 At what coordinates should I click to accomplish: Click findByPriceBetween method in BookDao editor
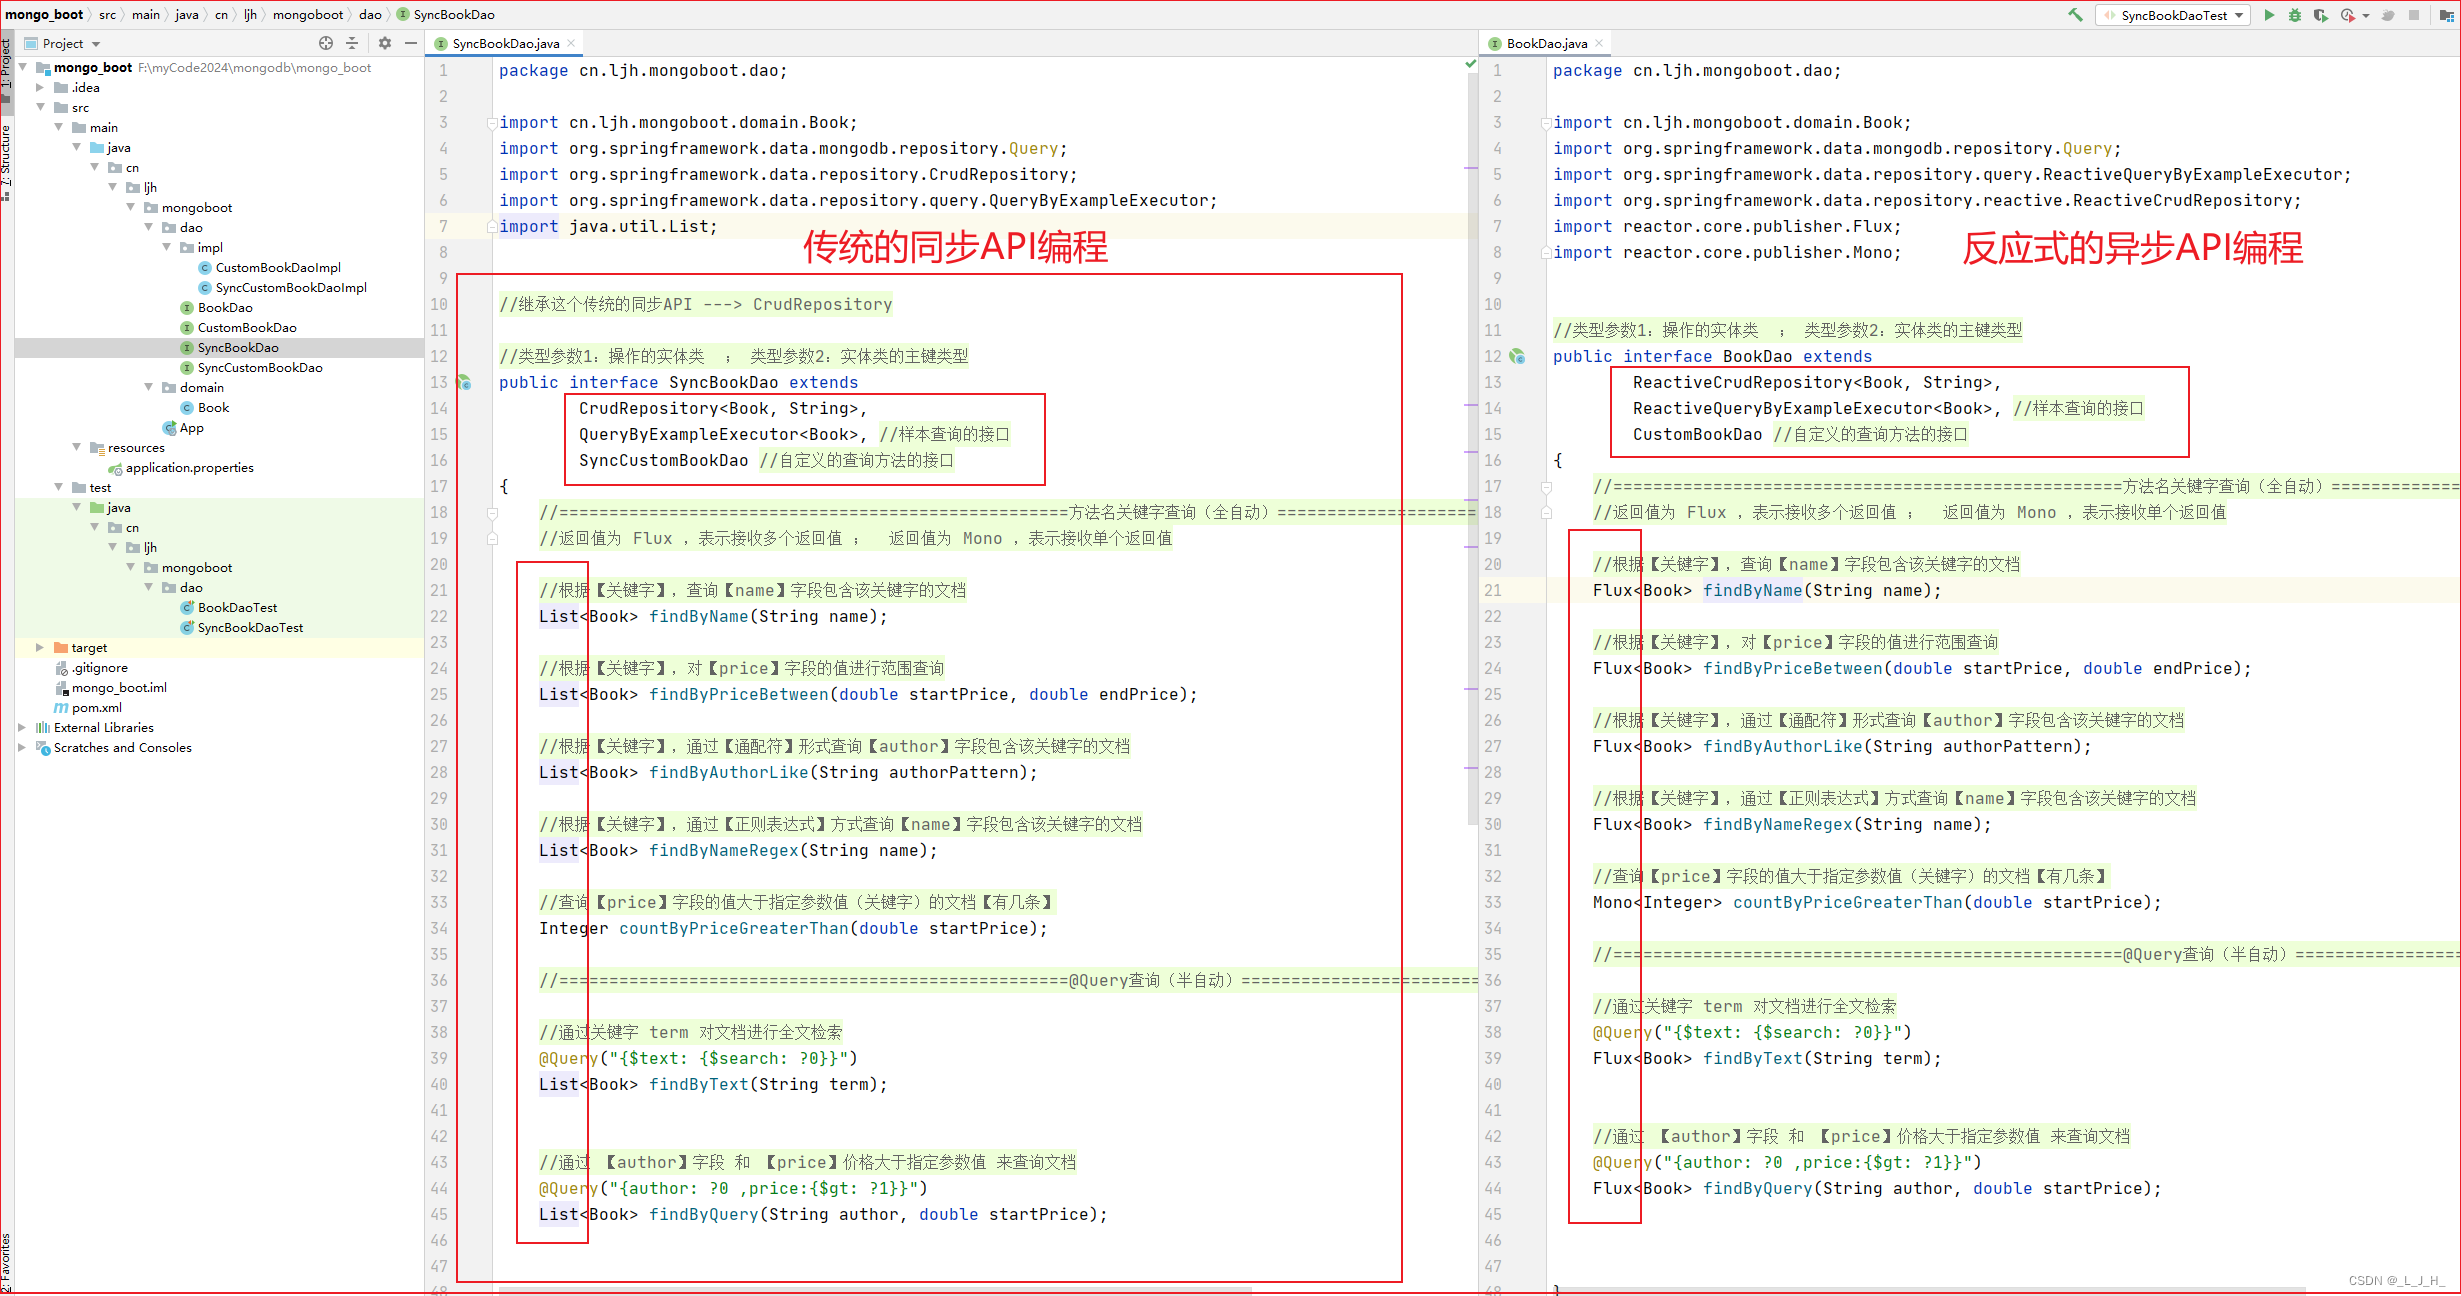coord(1793,668)
